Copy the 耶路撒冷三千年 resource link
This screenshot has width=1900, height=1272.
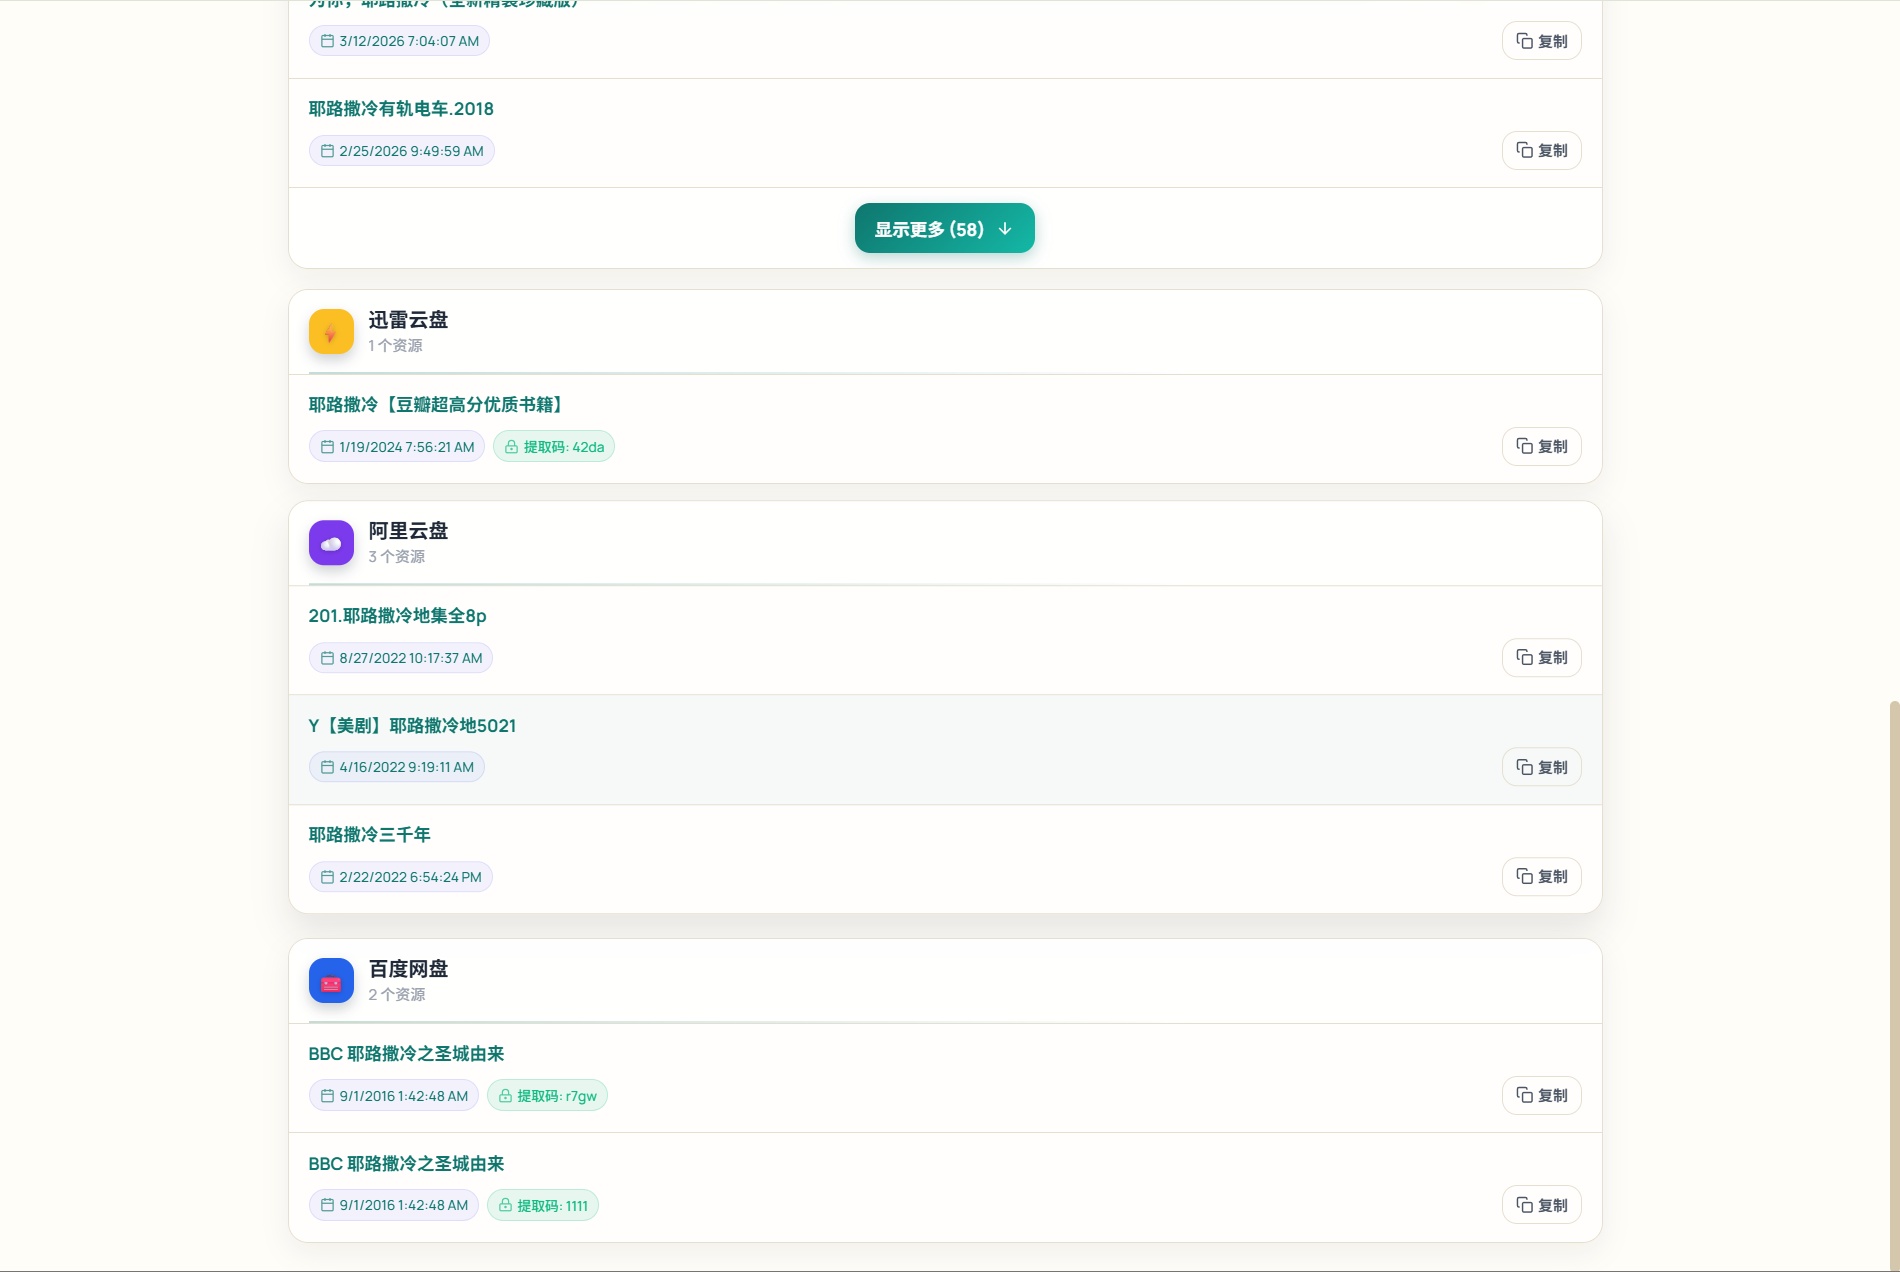pyautogui.click(x=1541, y=877)
